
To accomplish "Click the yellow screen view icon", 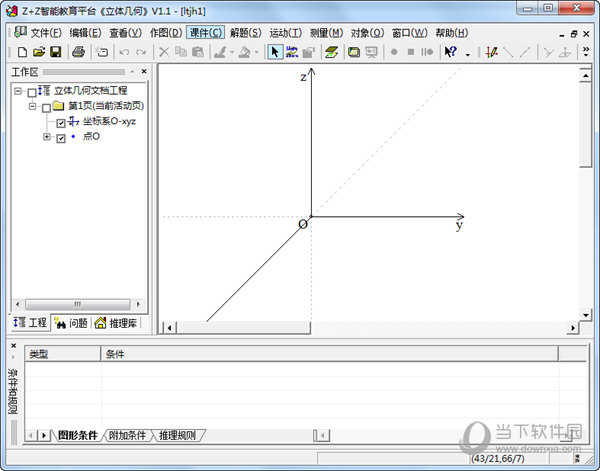I will [354, 52].
